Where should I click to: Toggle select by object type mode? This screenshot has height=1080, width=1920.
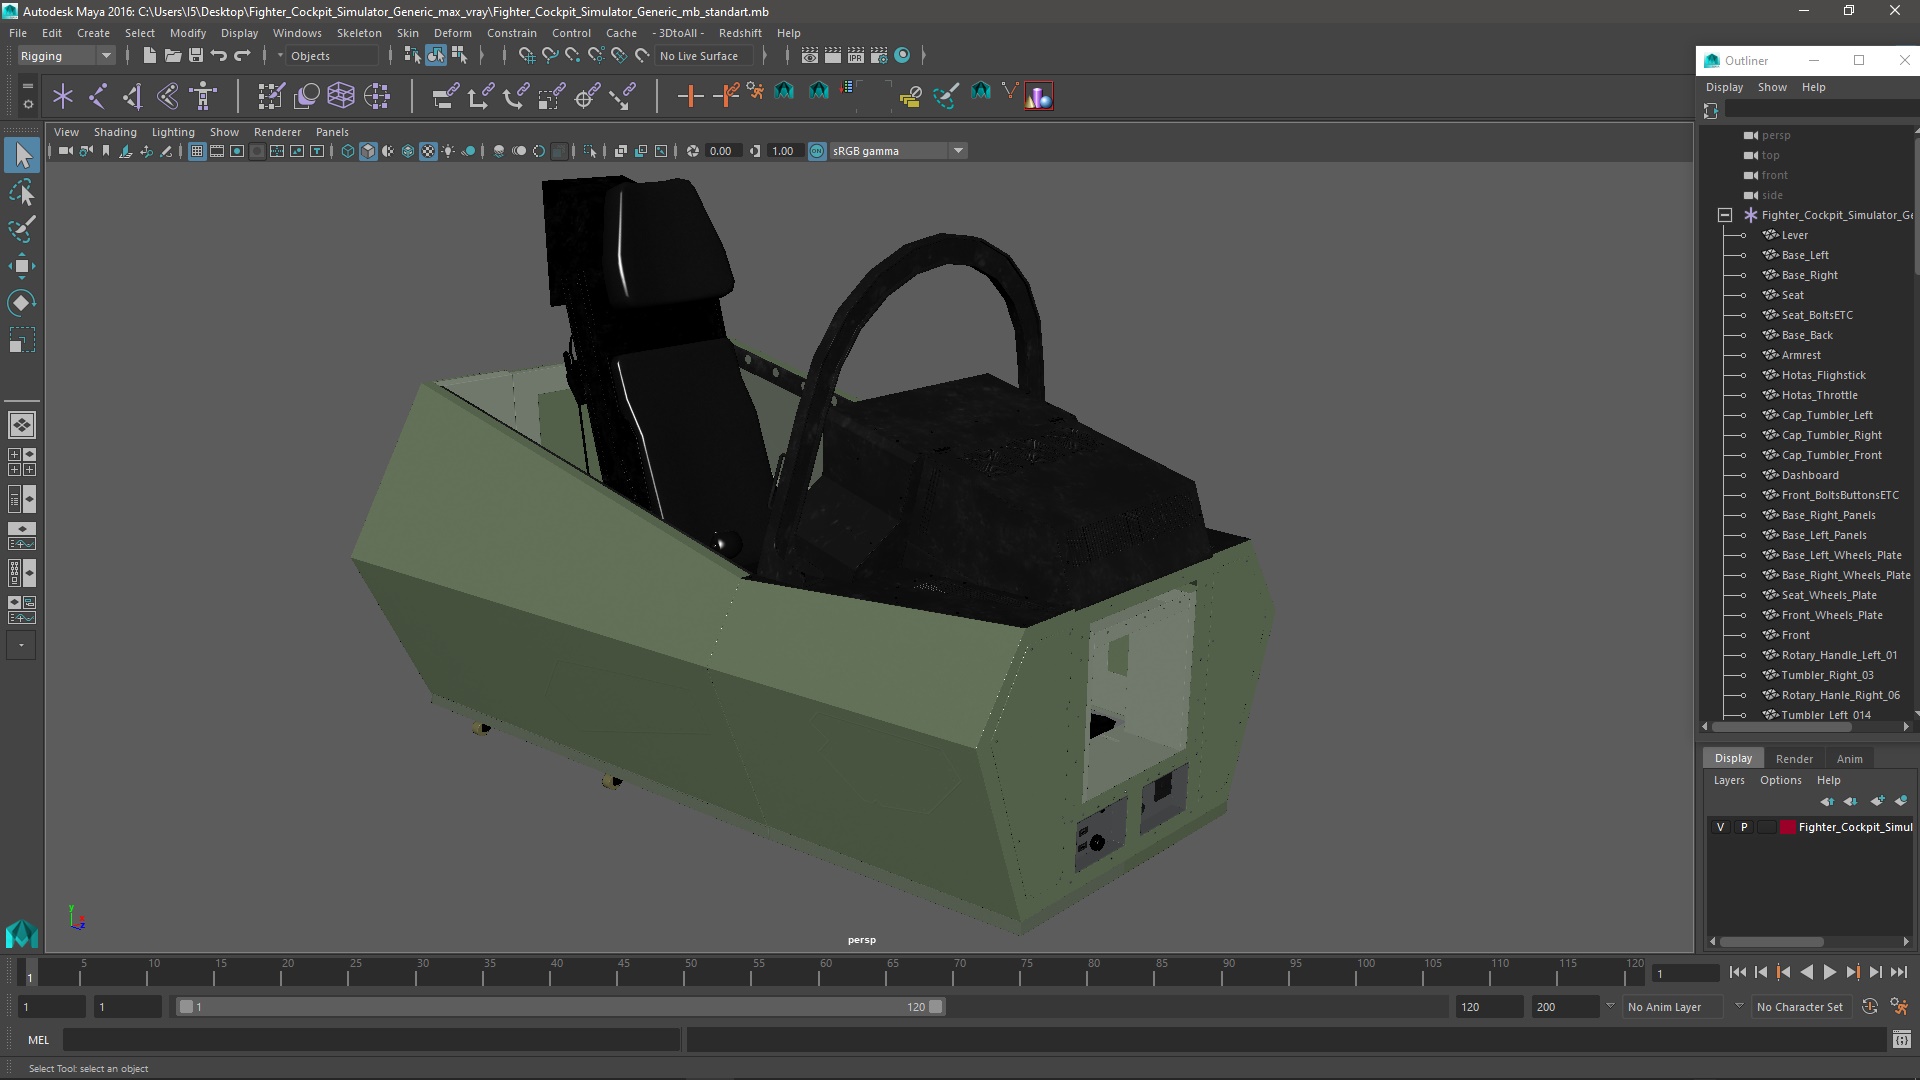[x=436, y=56]
